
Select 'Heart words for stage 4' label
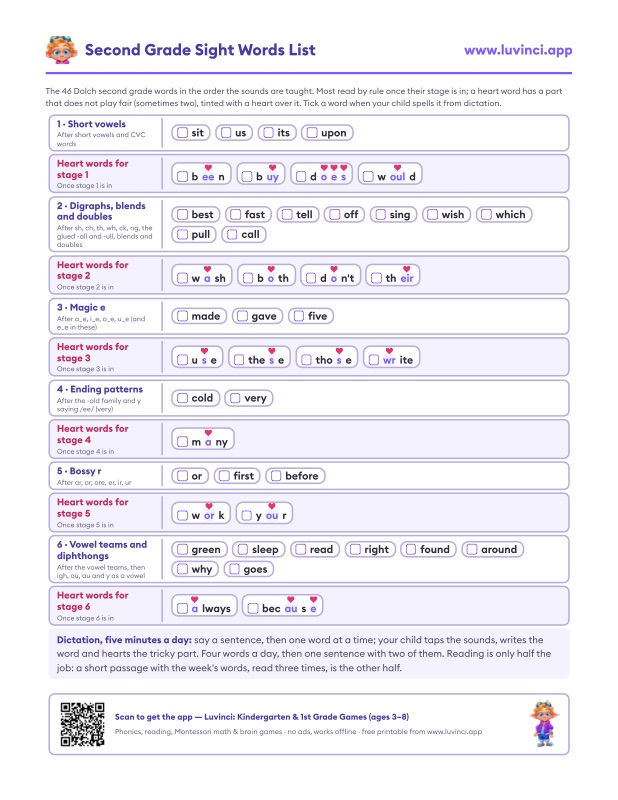click(x=92, y=434)
